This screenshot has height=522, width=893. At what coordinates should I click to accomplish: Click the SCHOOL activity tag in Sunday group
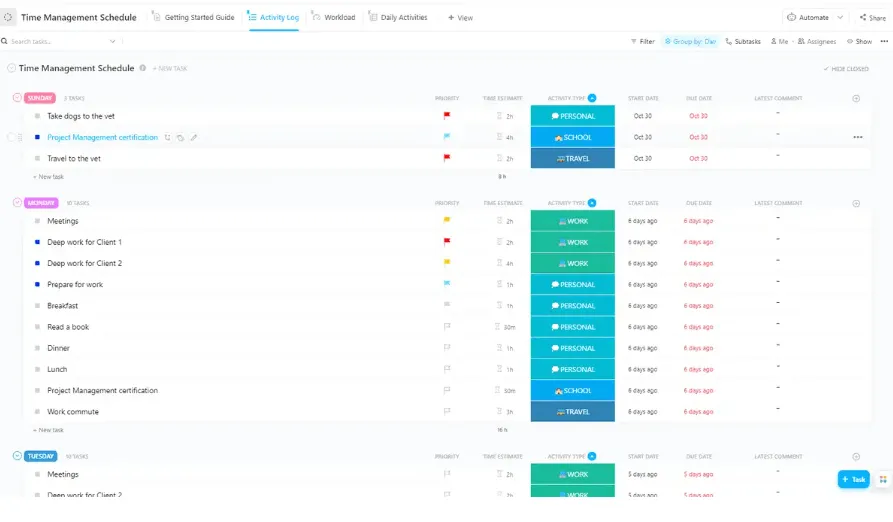click(x=572, y=137)
